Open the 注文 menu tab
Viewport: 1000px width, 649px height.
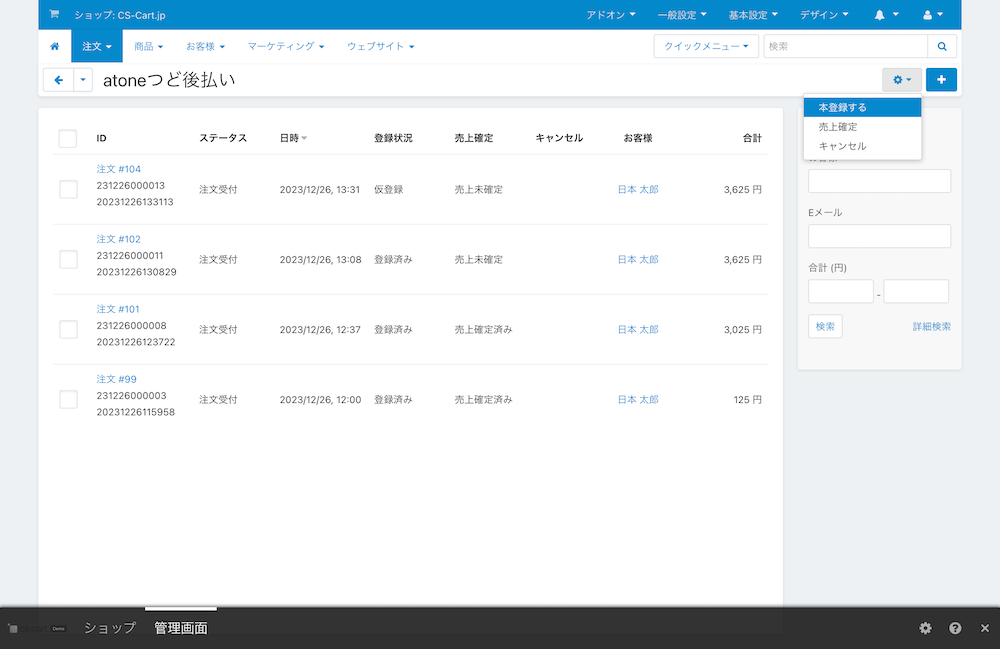[97, 46]
